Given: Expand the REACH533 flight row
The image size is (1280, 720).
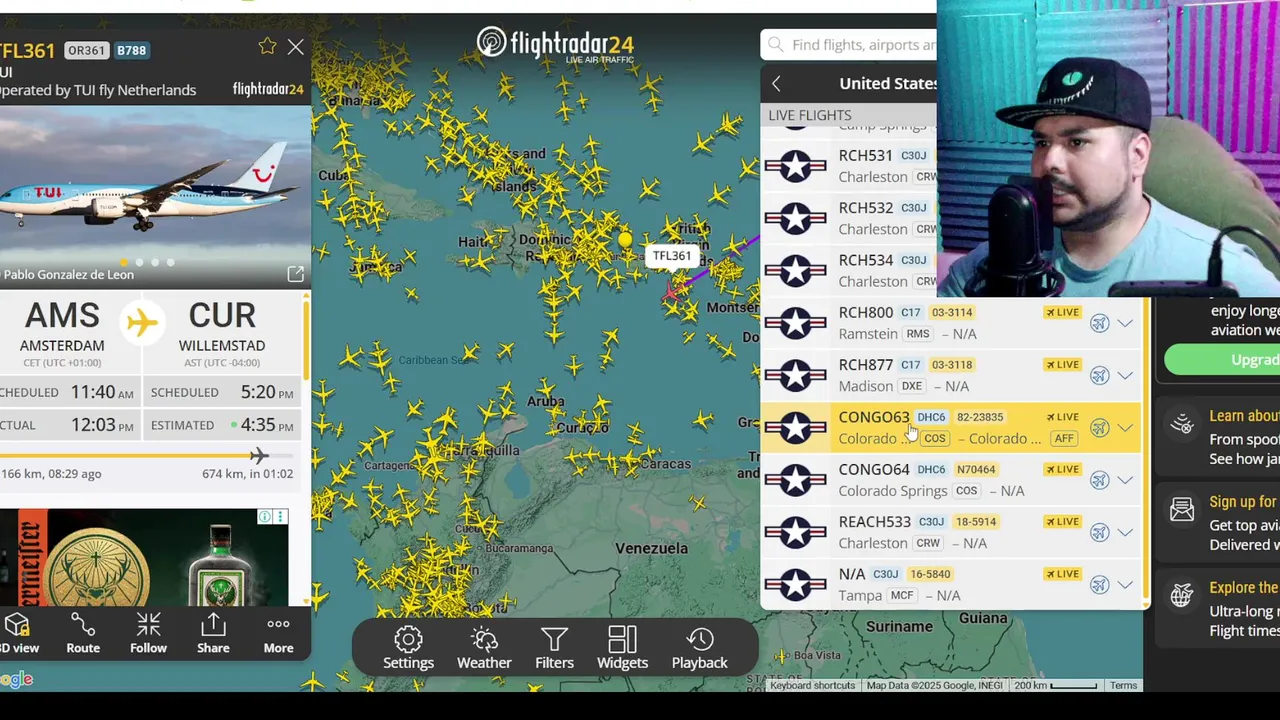Looking at the screenshot, I should 1125,532.
